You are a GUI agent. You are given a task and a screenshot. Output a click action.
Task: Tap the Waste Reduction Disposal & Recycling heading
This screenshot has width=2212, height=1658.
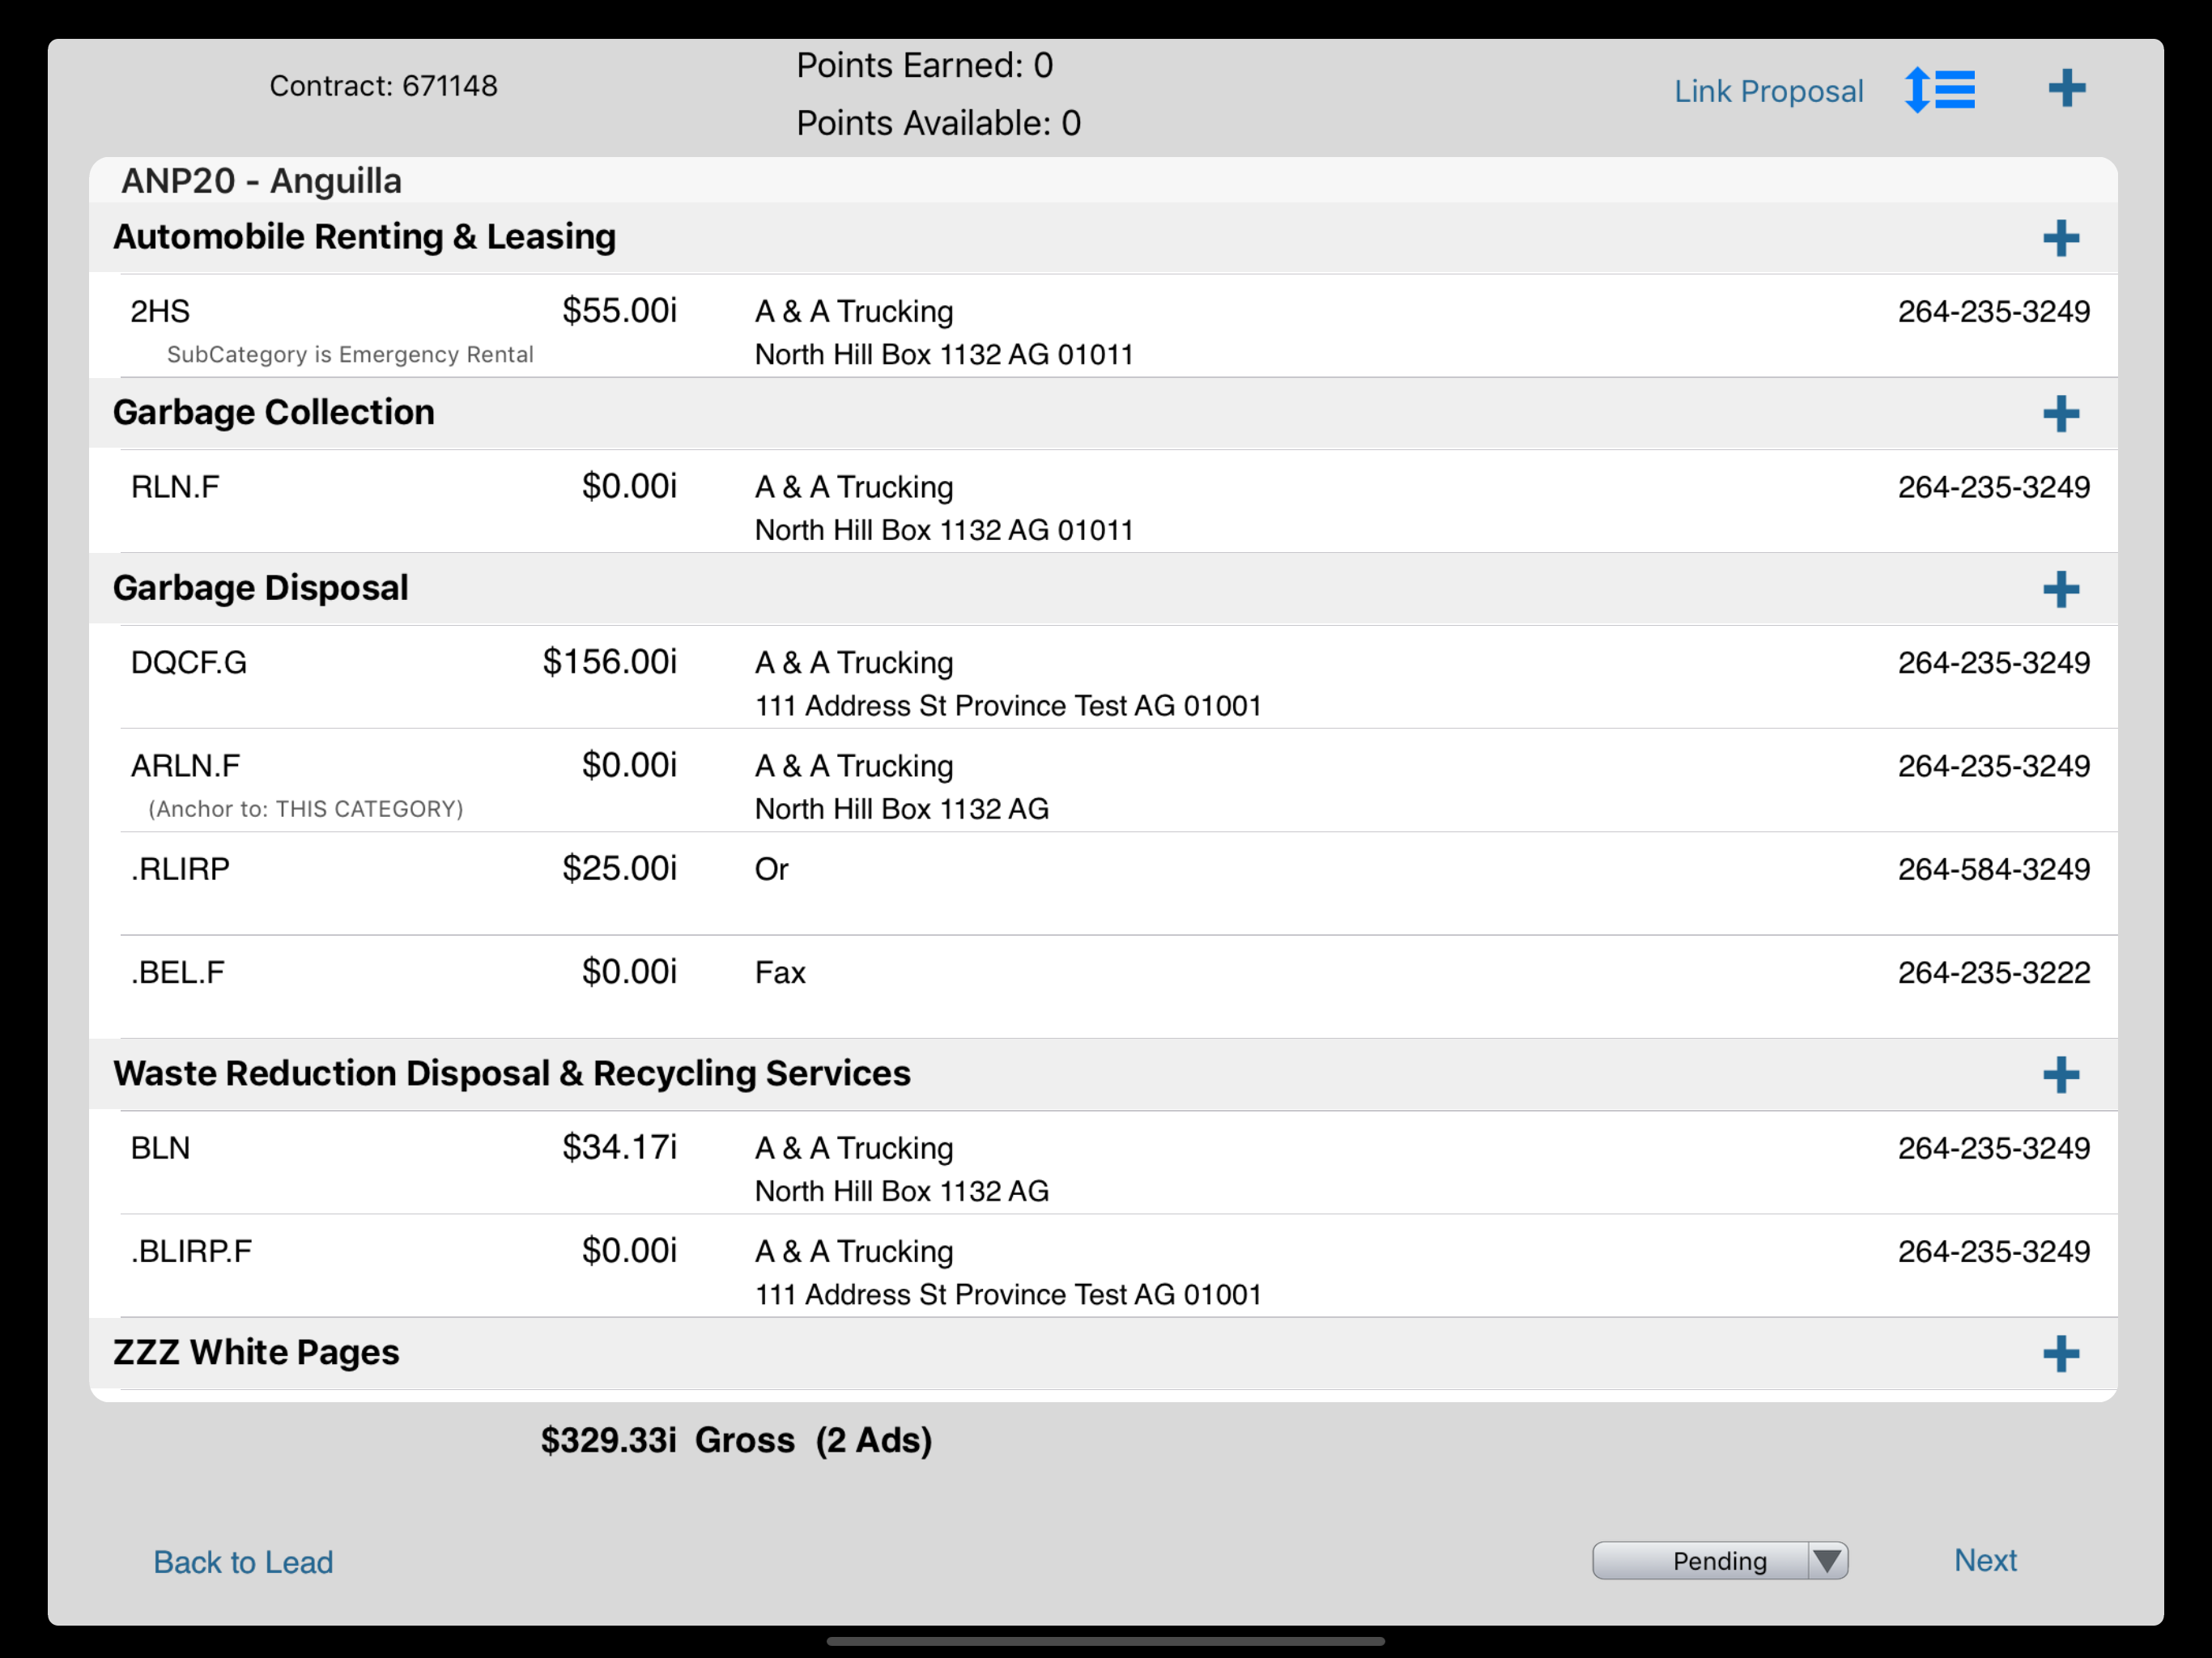tap(512, 1073)
